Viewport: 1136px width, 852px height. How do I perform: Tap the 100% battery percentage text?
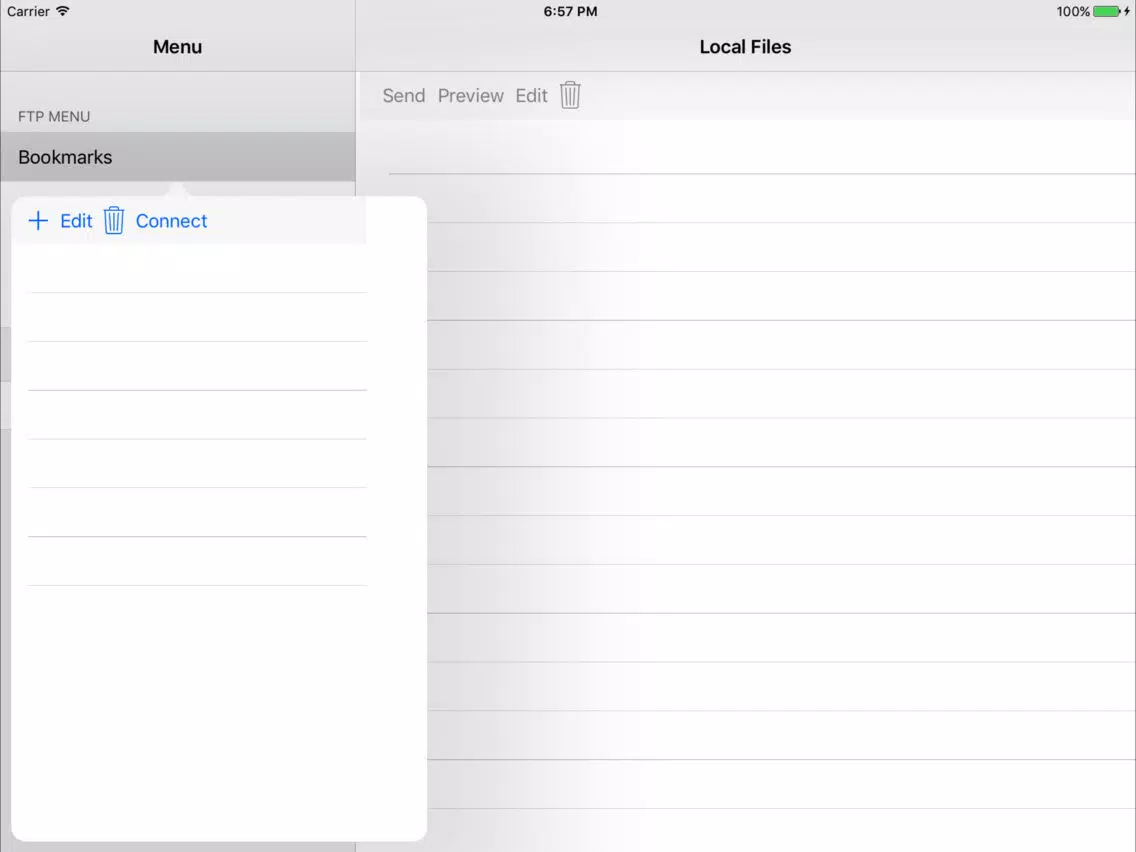(x=1072, y=11)
